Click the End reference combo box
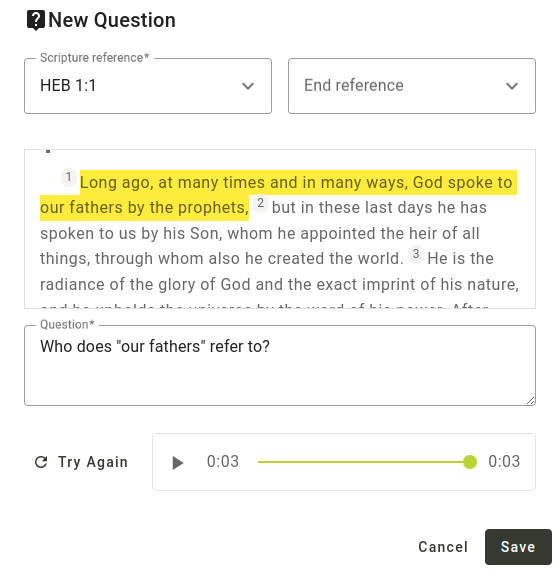Image resolution: width=560 pixels, height=573 pixels. click(x=412, y=86)
